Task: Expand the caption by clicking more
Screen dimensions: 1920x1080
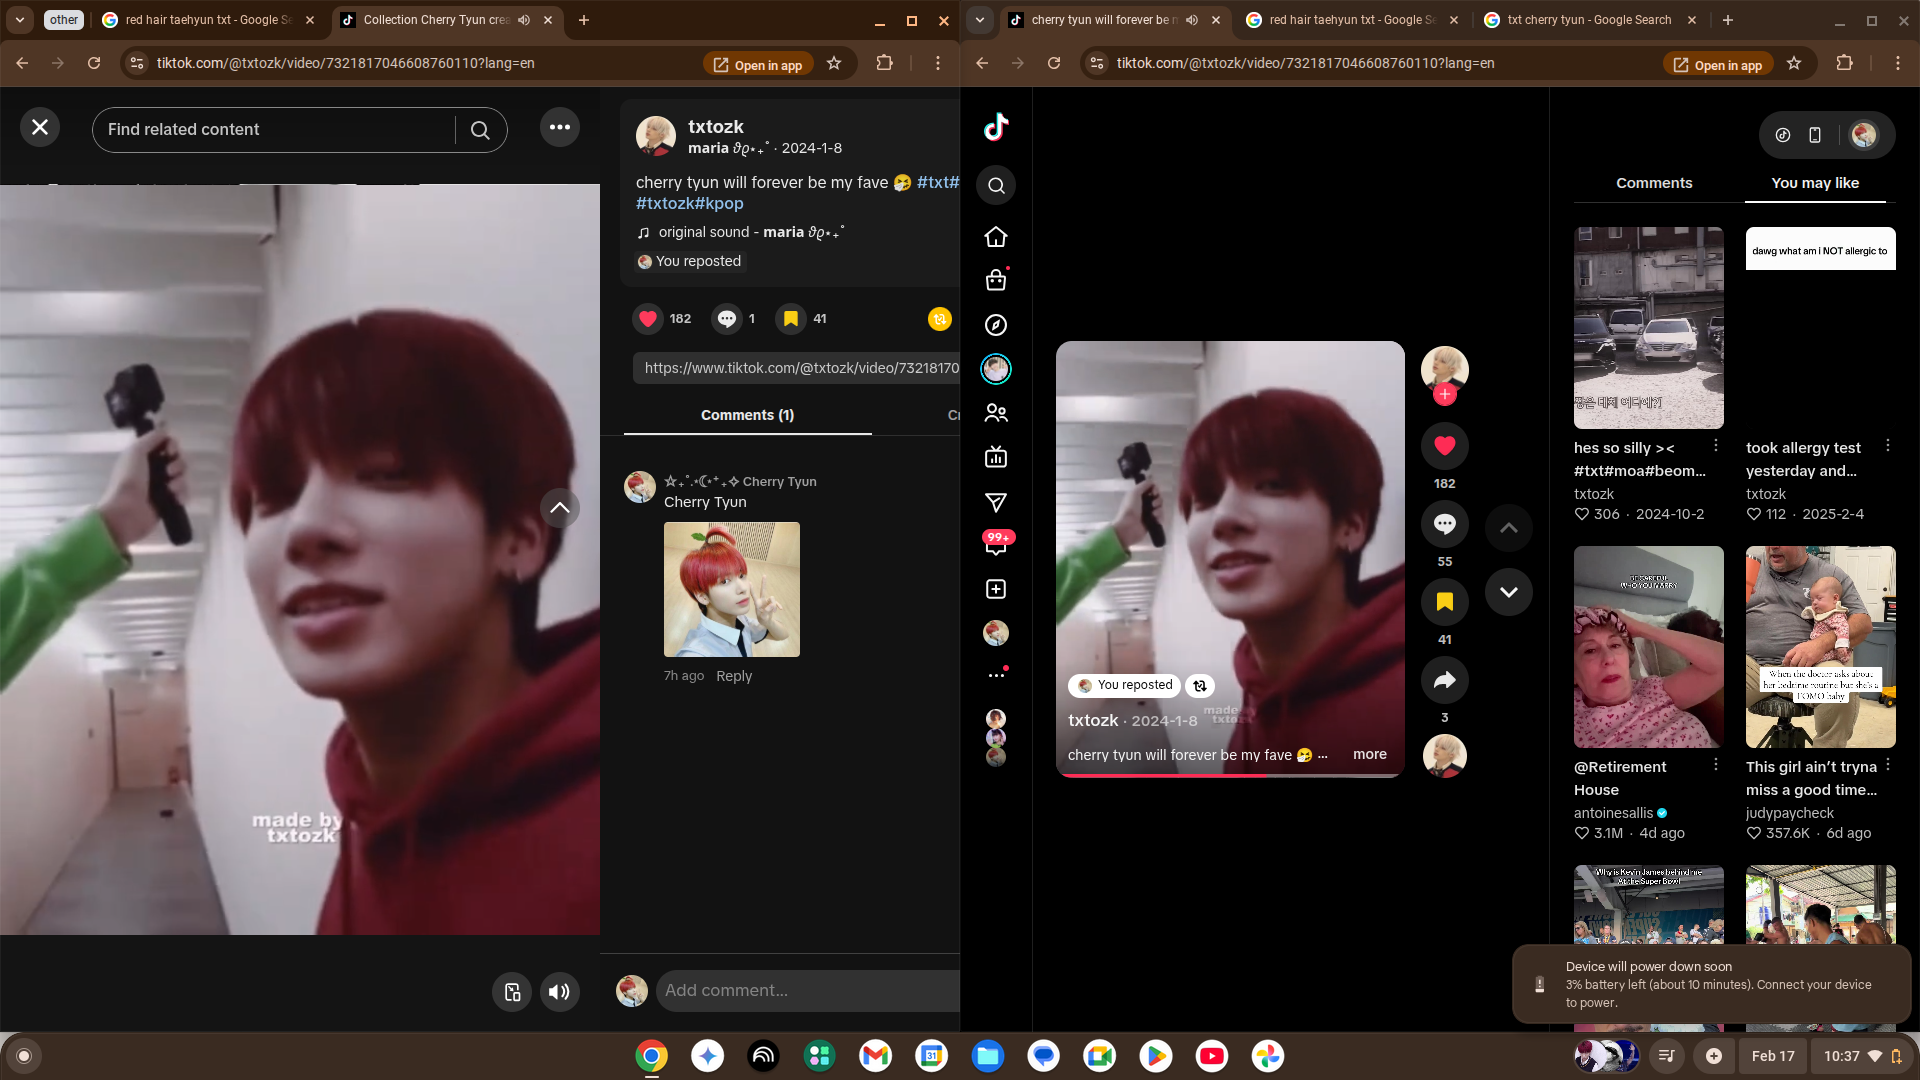Action: click(1369, 755)
